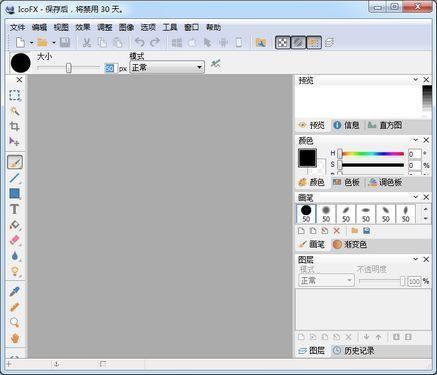Click the redo arrow icon

(x=155, y=42)
